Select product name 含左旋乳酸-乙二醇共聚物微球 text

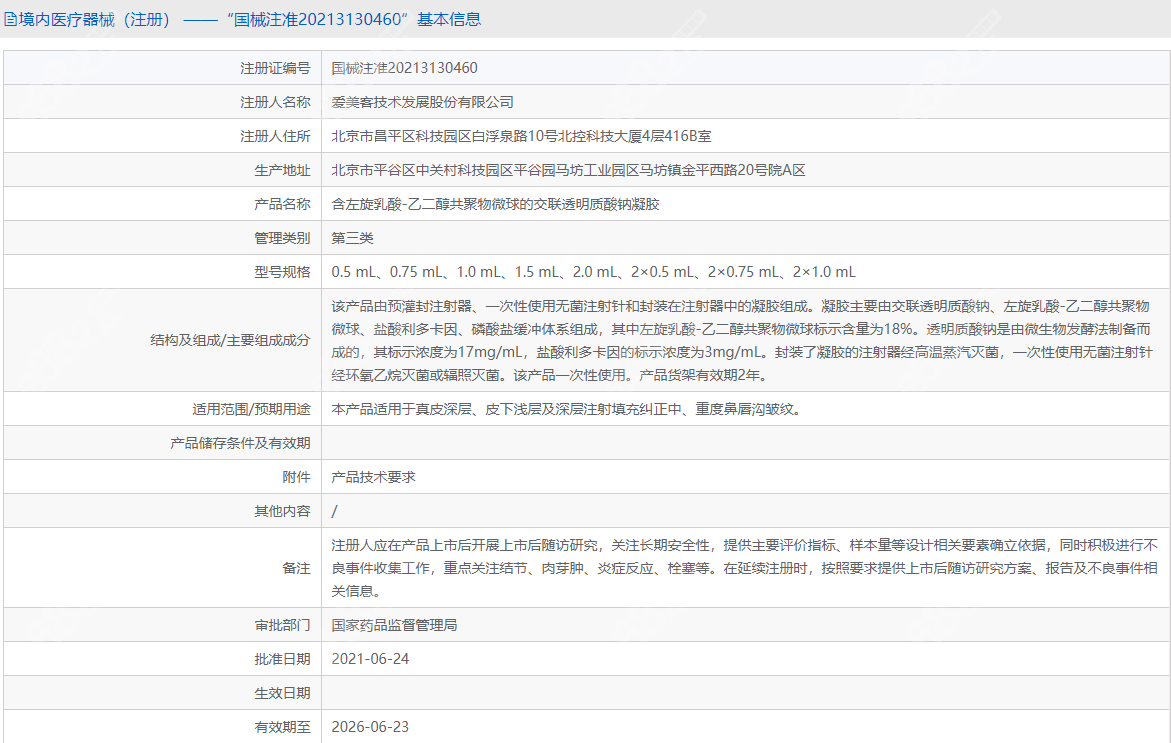click(x=496, y=204)
